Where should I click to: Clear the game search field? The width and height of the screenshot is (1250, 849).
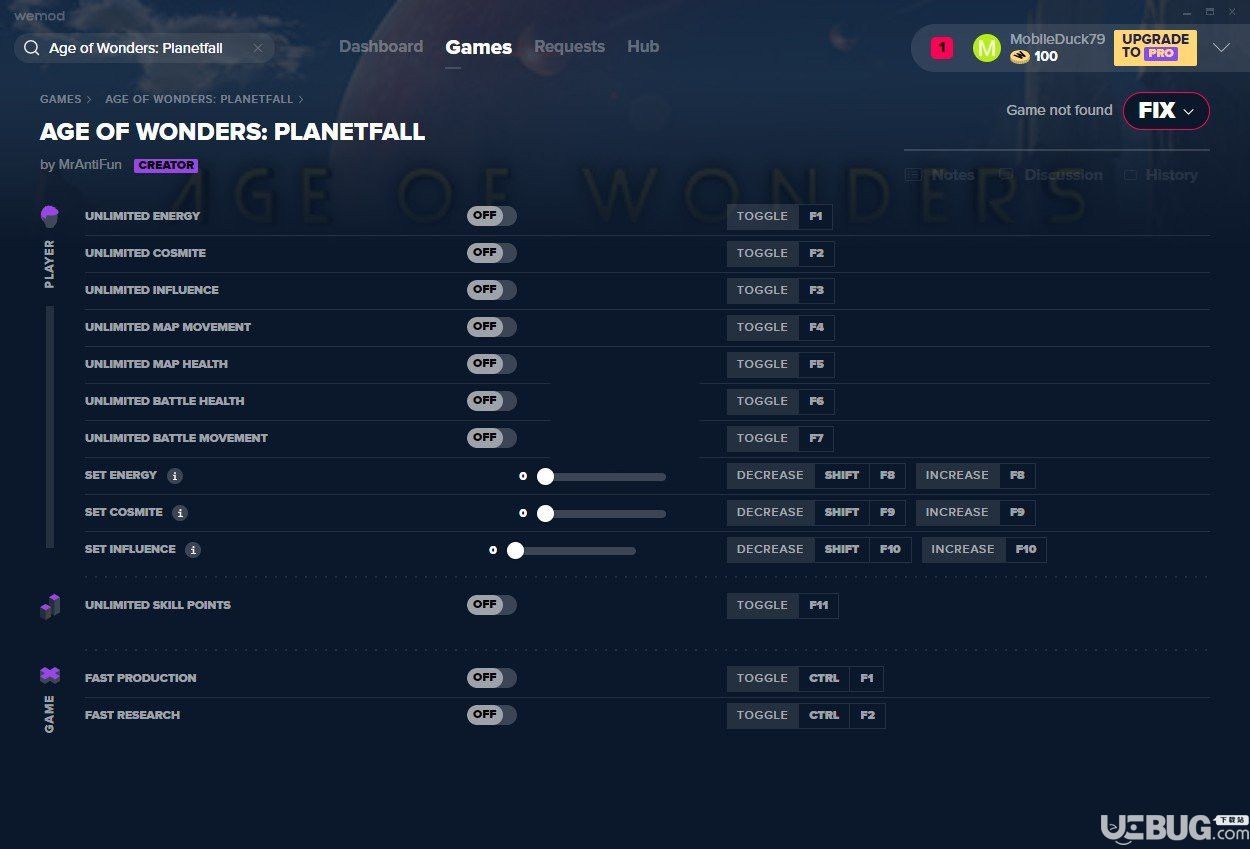(x=258, y=48)
